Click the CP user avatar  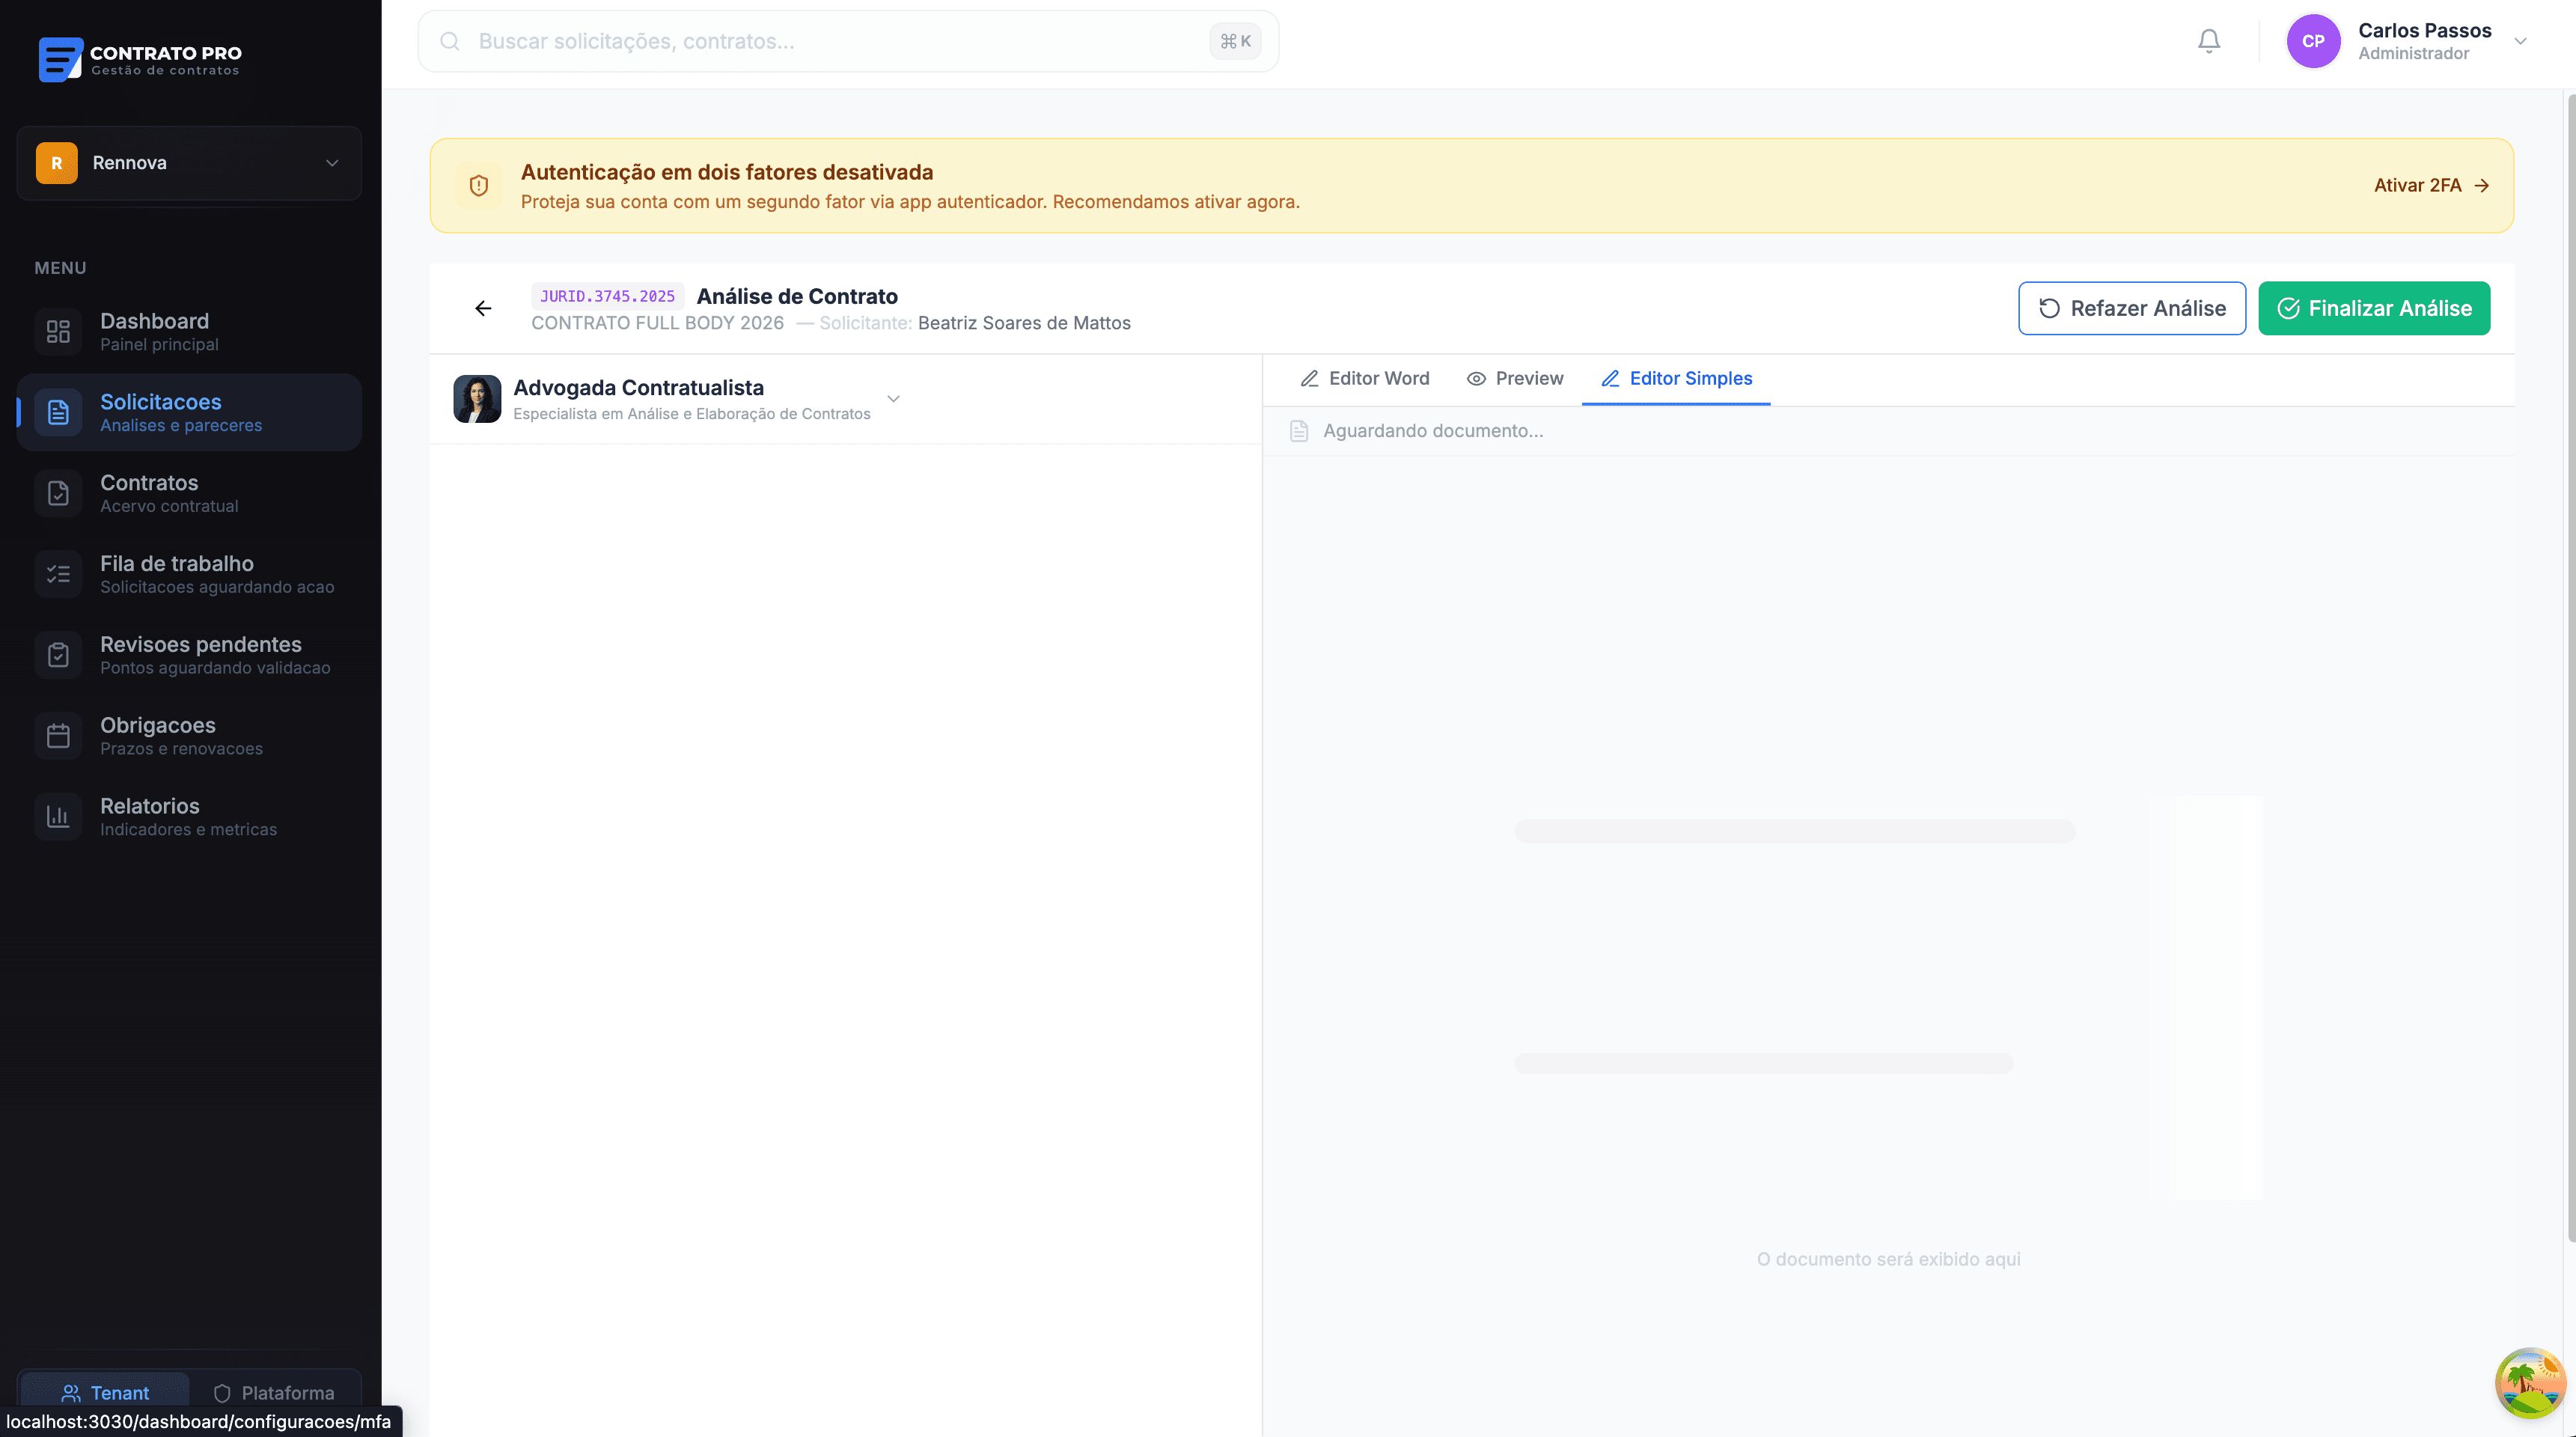(2313, 41)
